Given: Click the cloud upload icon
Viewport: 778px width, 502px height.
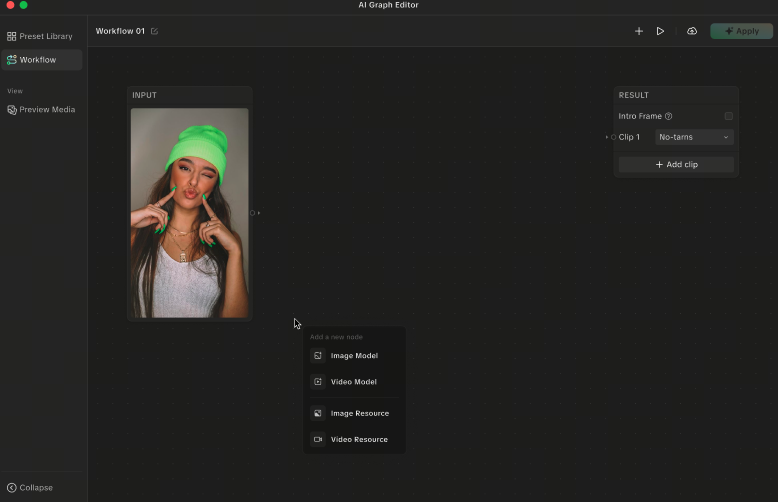Looking at the screenshot, I should coord(692,31).
